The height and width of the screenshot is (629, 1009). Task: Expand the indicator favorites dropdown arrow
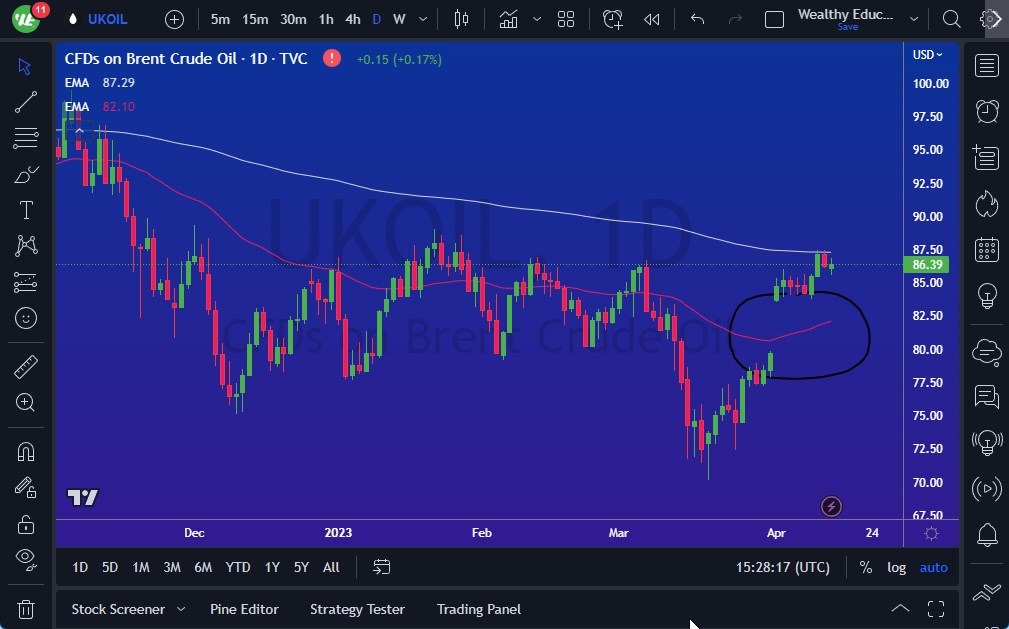tap(537, 19)
